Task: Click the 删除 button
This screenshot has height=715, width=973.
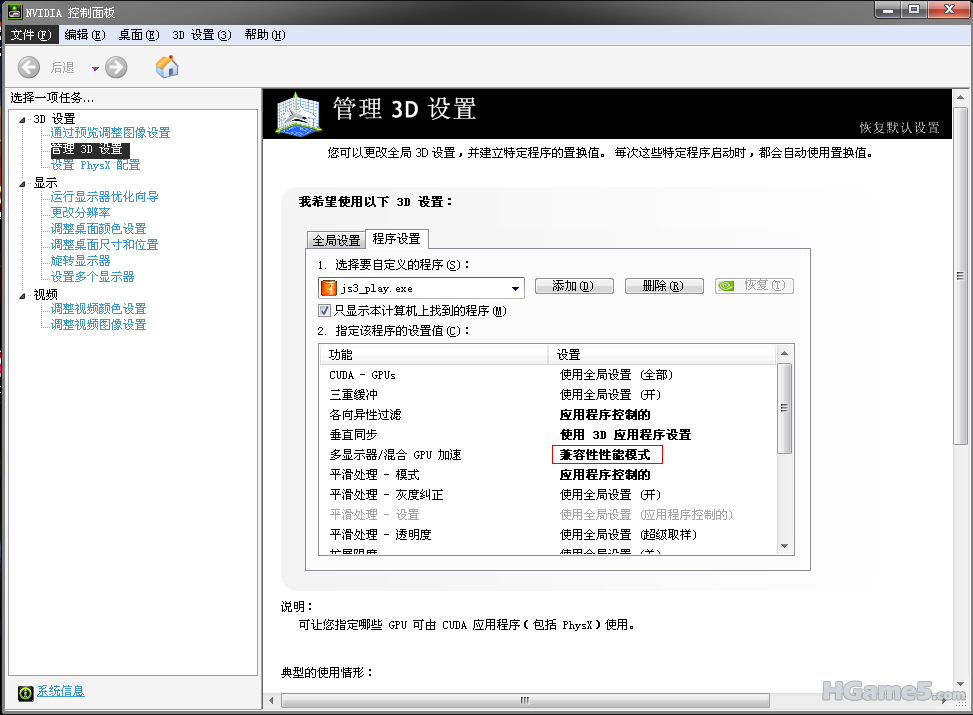Action: point(664,286)
